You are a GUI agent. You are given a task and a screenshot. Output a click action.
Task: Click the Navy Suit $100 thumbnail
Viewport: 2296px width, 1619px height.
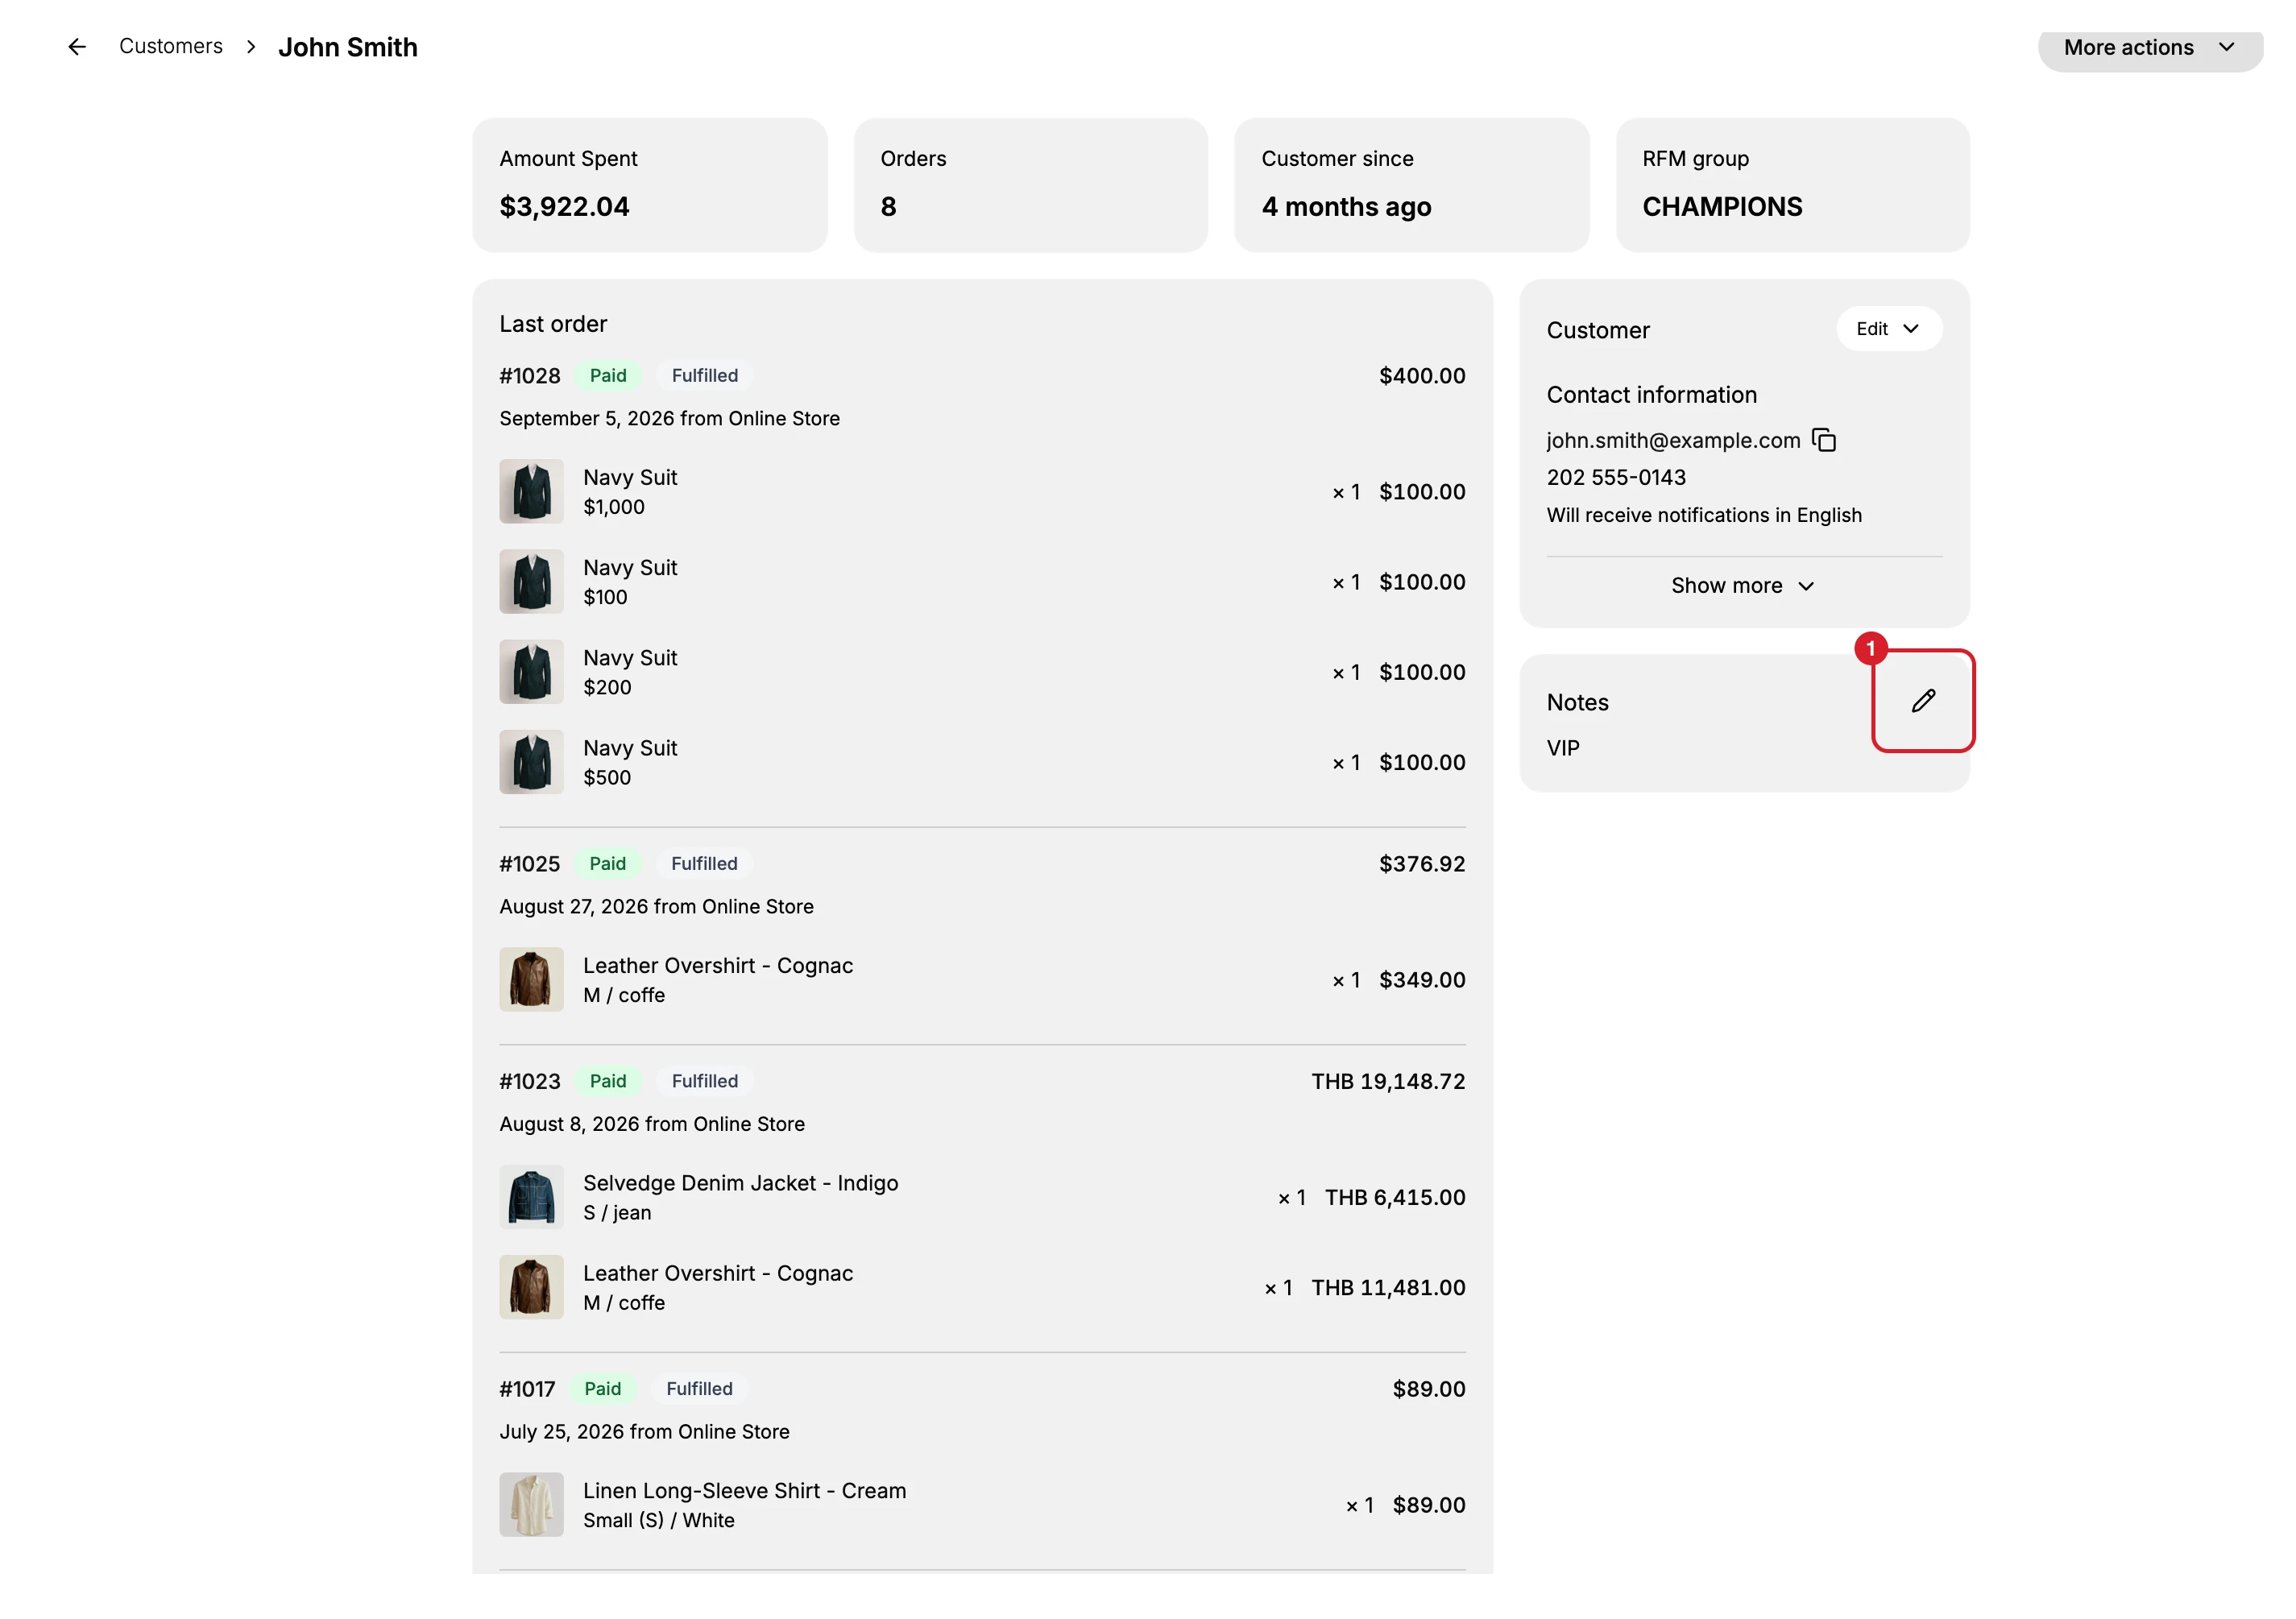[531, 581]
